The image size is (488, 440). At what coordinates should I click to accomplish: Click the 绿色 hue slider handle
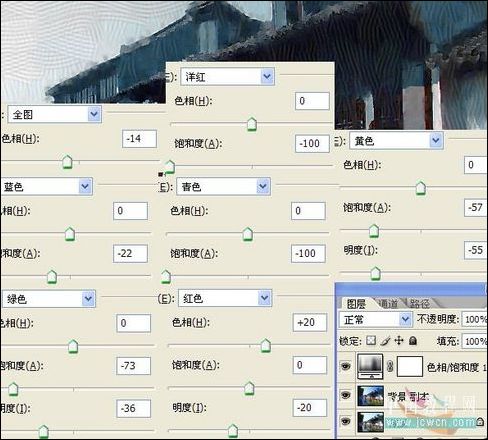click(73, 346)
